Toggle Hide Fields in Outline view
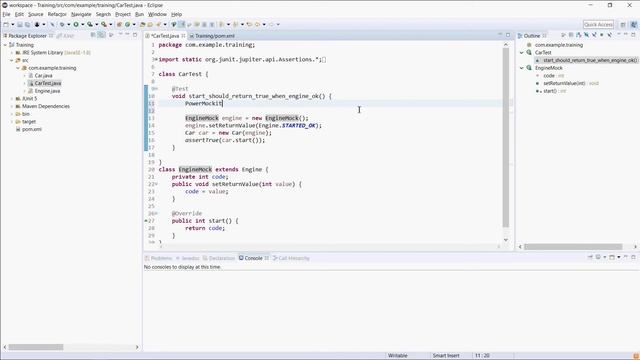Image resolution: width=640 pixels, height=360 pixels. pyautogui.click(x=587, y=36)
